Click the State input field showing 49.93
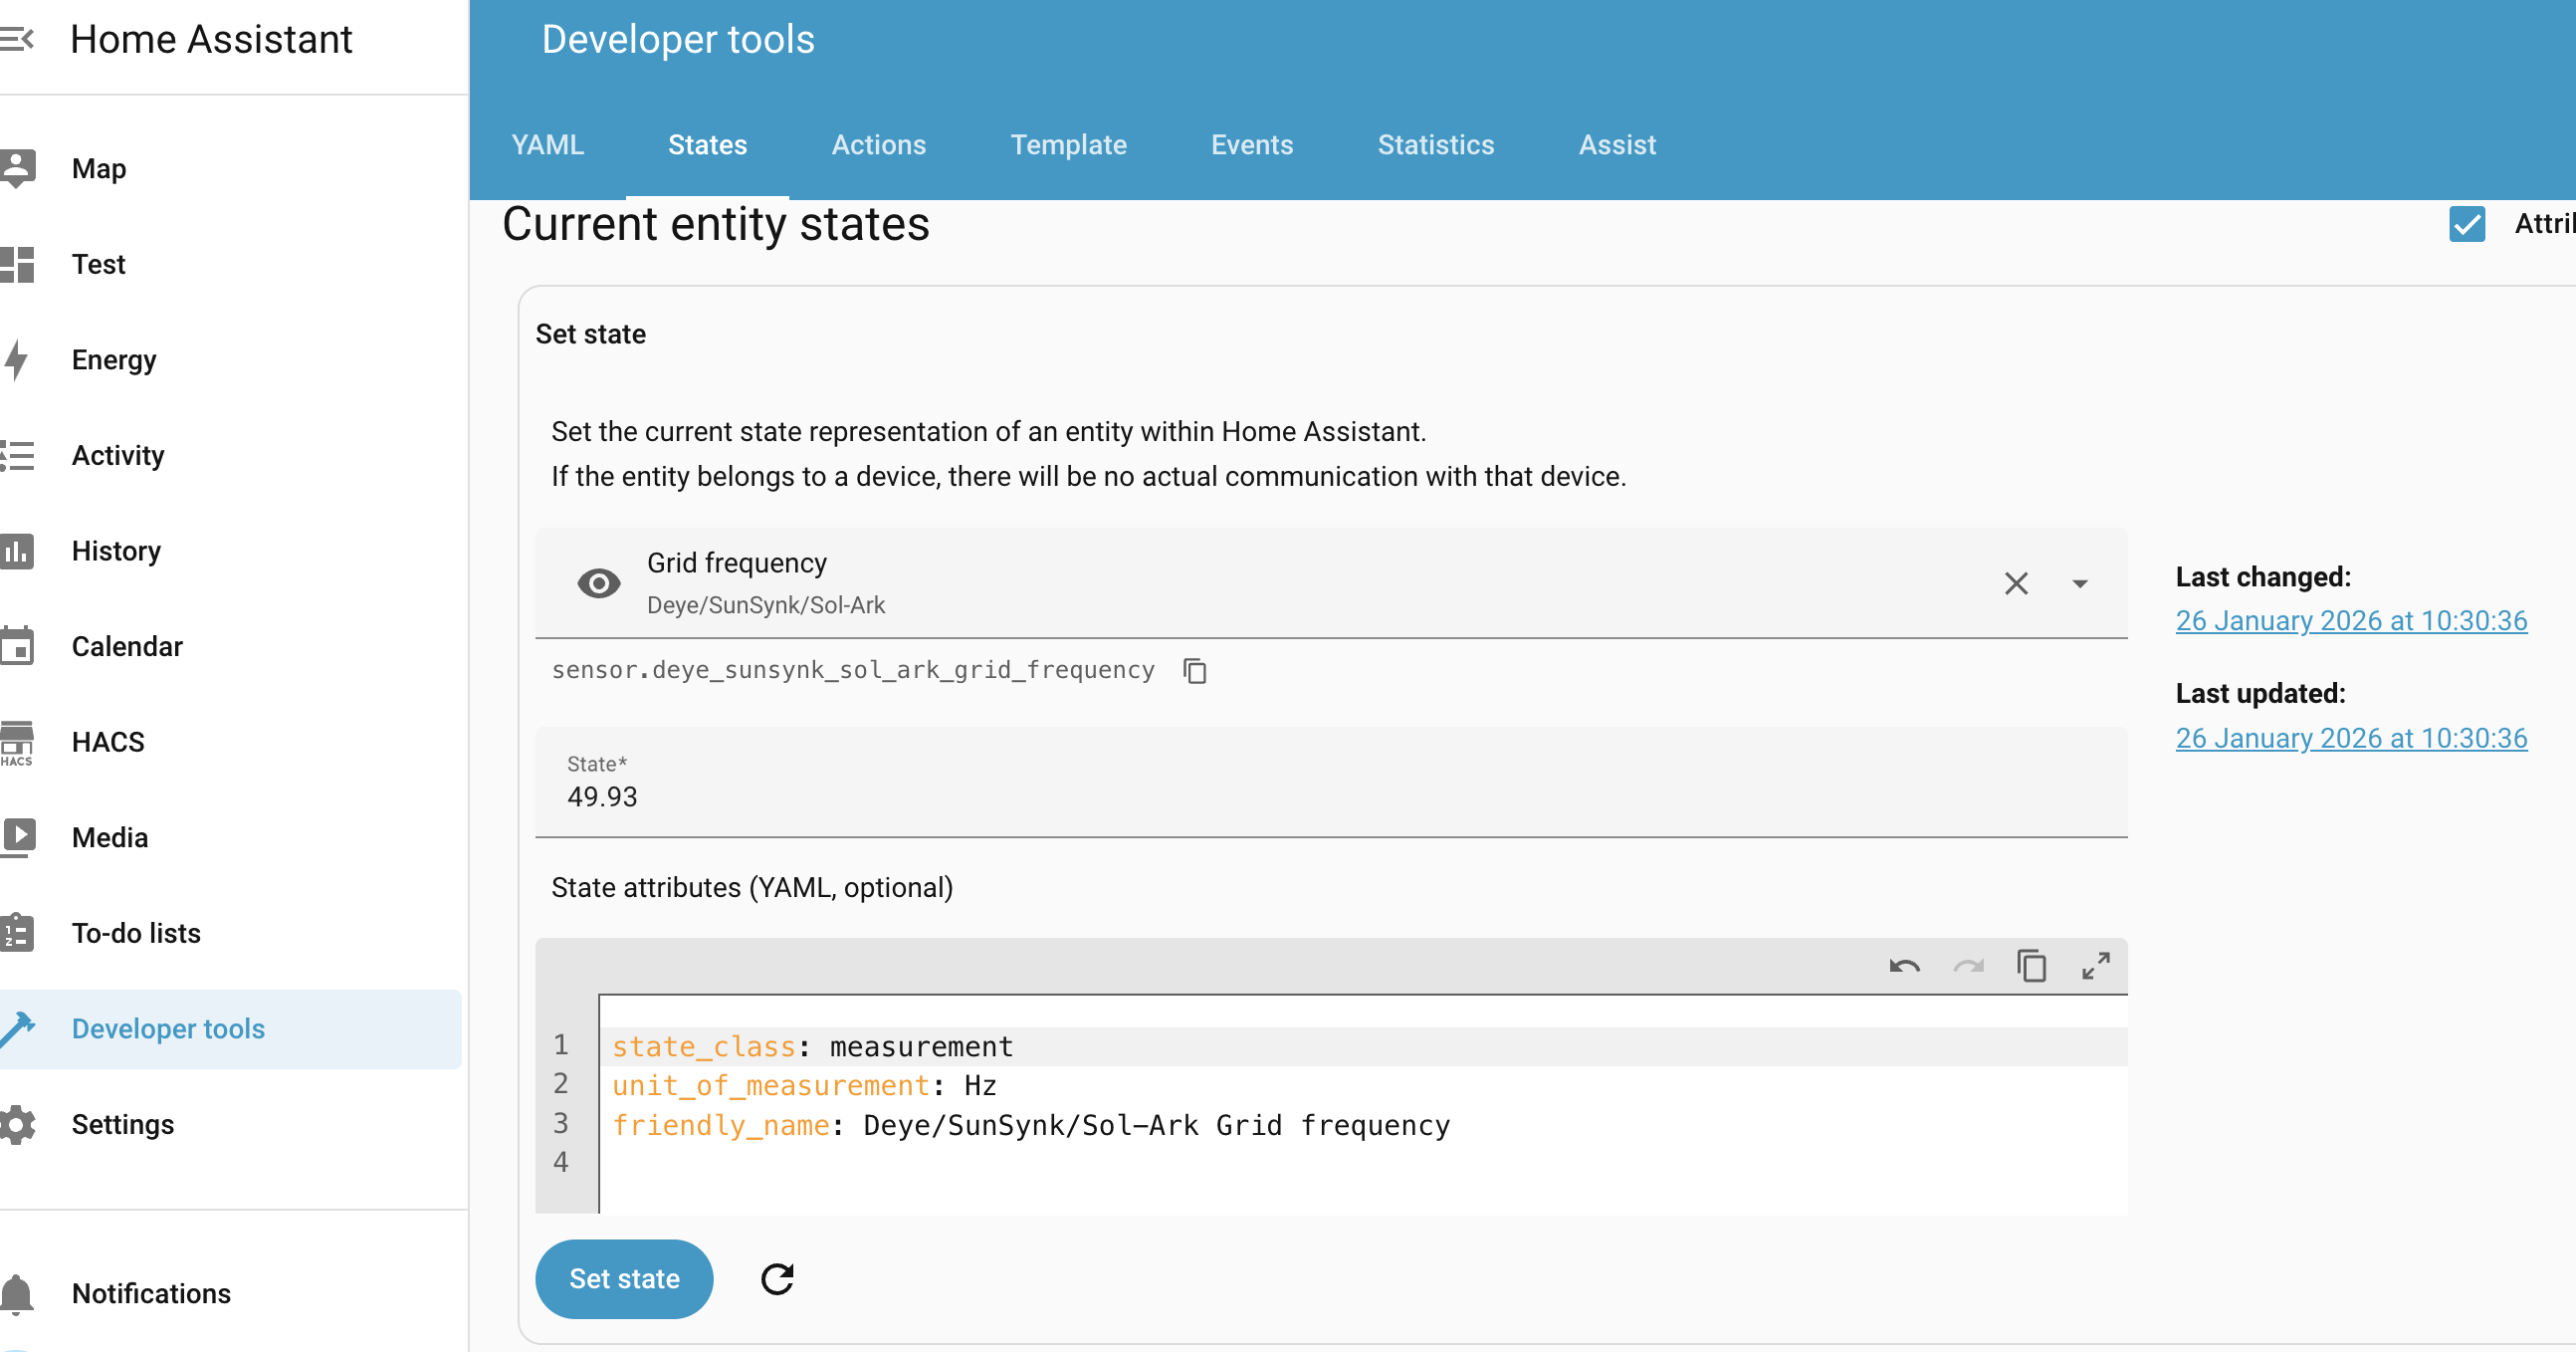The height and width of the screenshot is (1352, 2576). [1331, 782]
